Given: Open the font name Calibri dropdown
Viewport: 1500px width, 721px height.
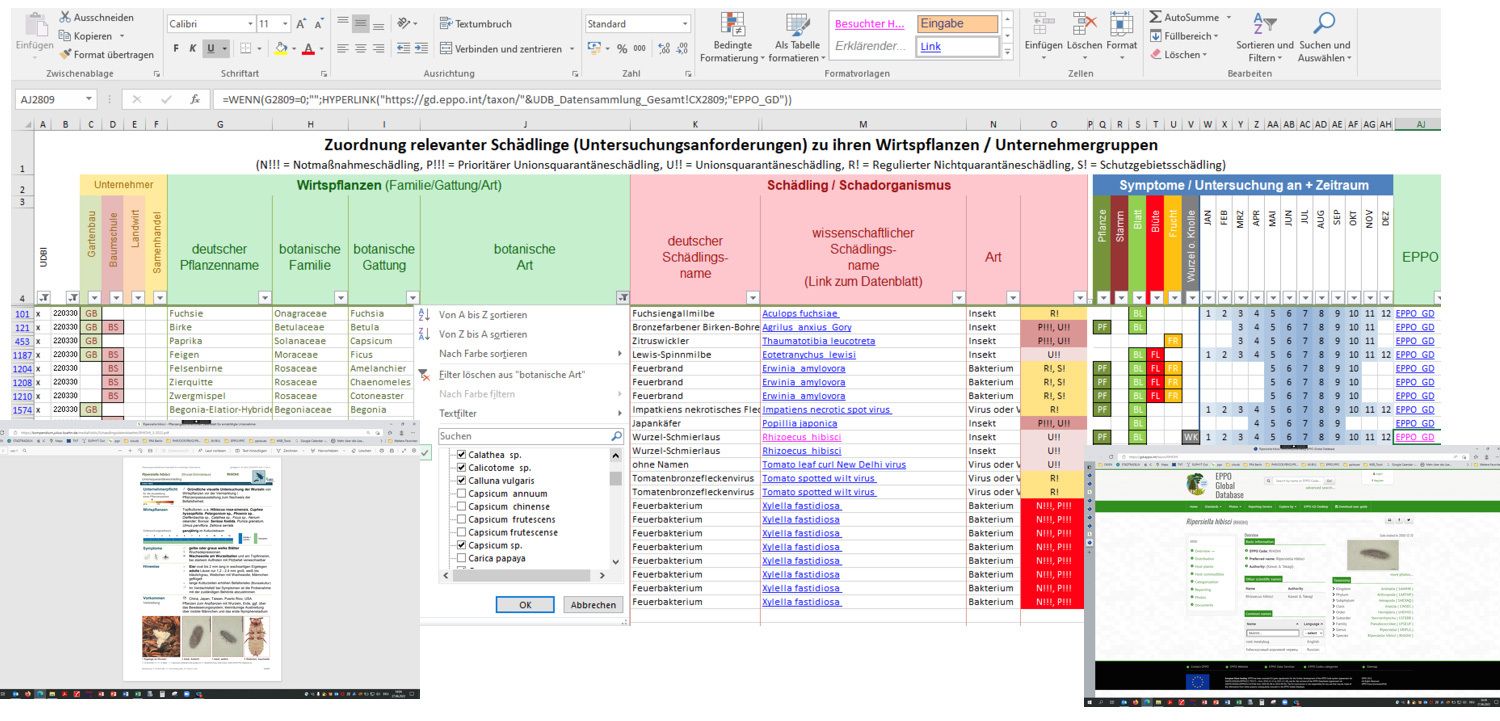Looking at the screenshot, I should pos(250,23).
